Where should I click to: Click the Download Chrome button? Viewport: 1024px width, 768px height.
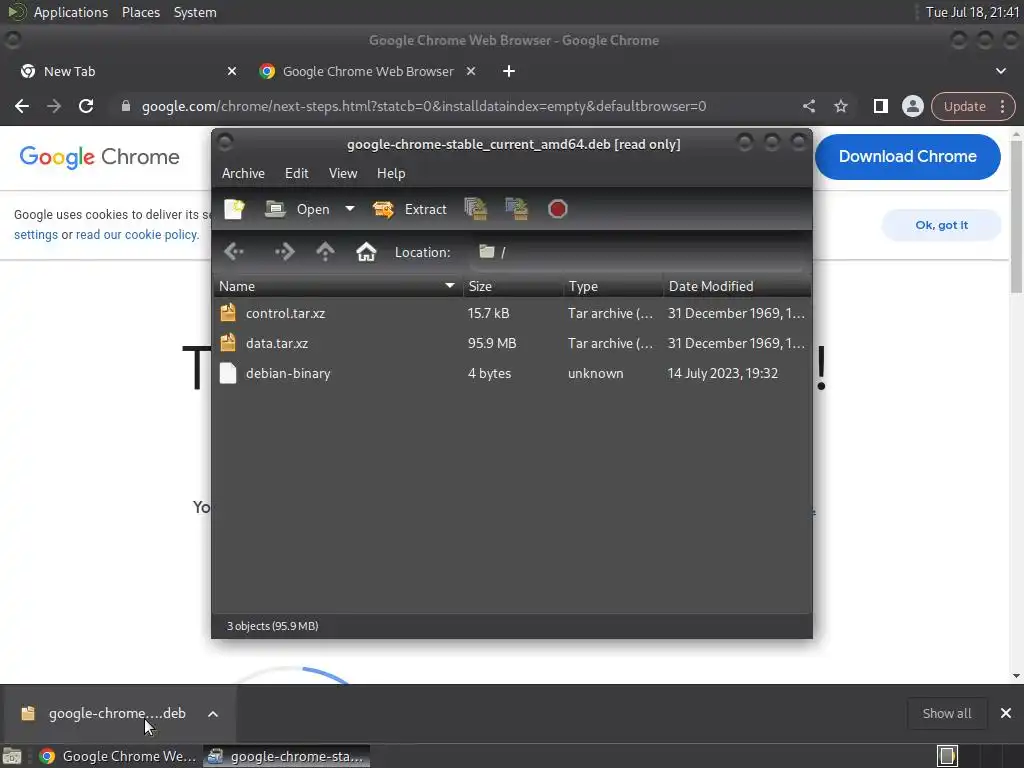point(908,157)
